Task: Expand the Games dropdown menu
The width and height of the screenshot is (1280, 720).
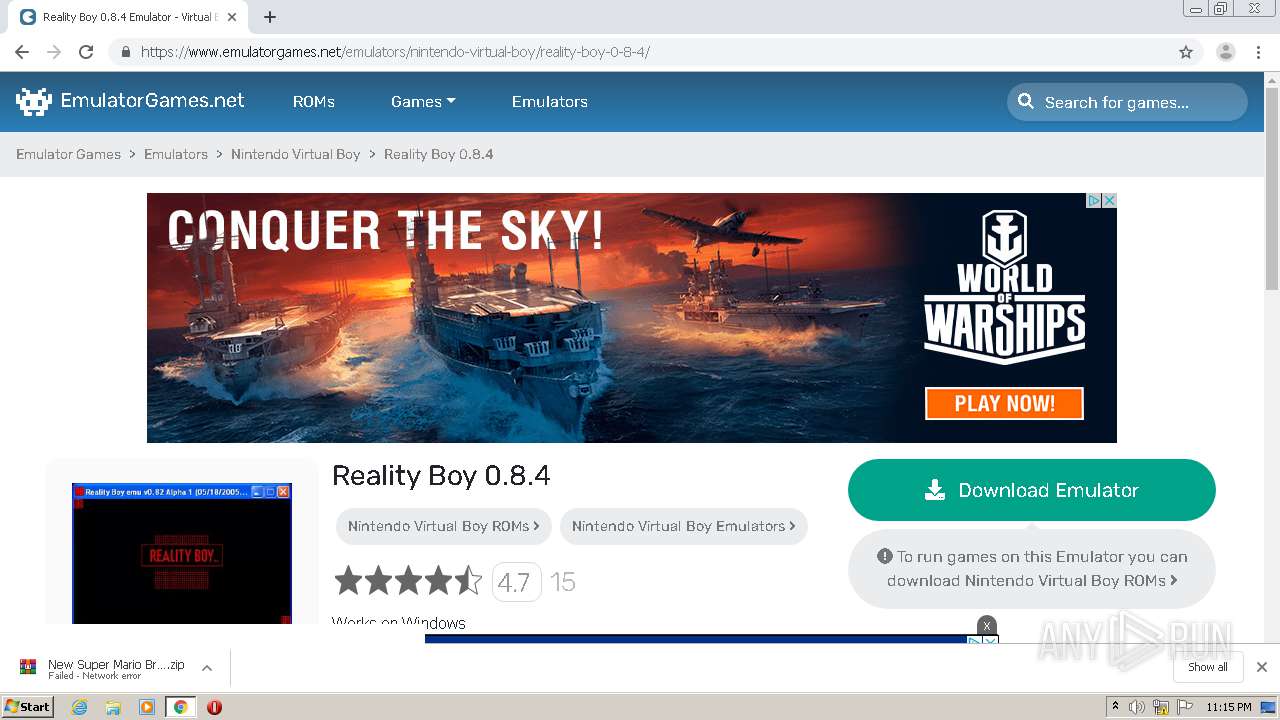Action: (423, 101)
